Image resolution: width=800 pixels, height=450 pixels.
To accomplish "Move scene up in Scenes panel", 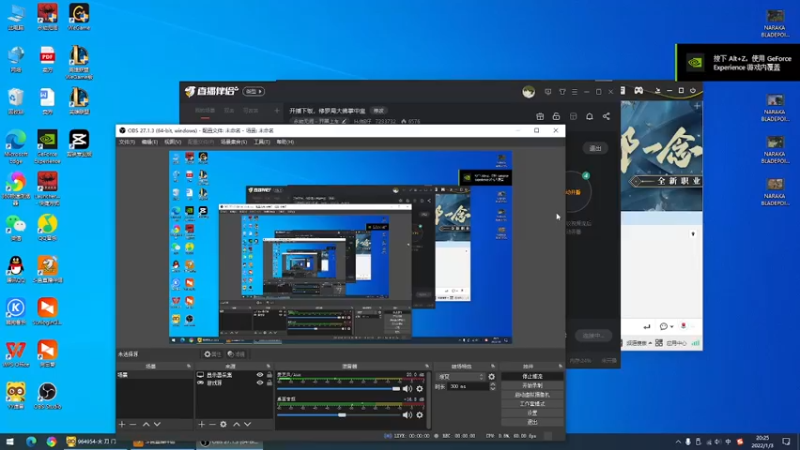I will 146,424.
